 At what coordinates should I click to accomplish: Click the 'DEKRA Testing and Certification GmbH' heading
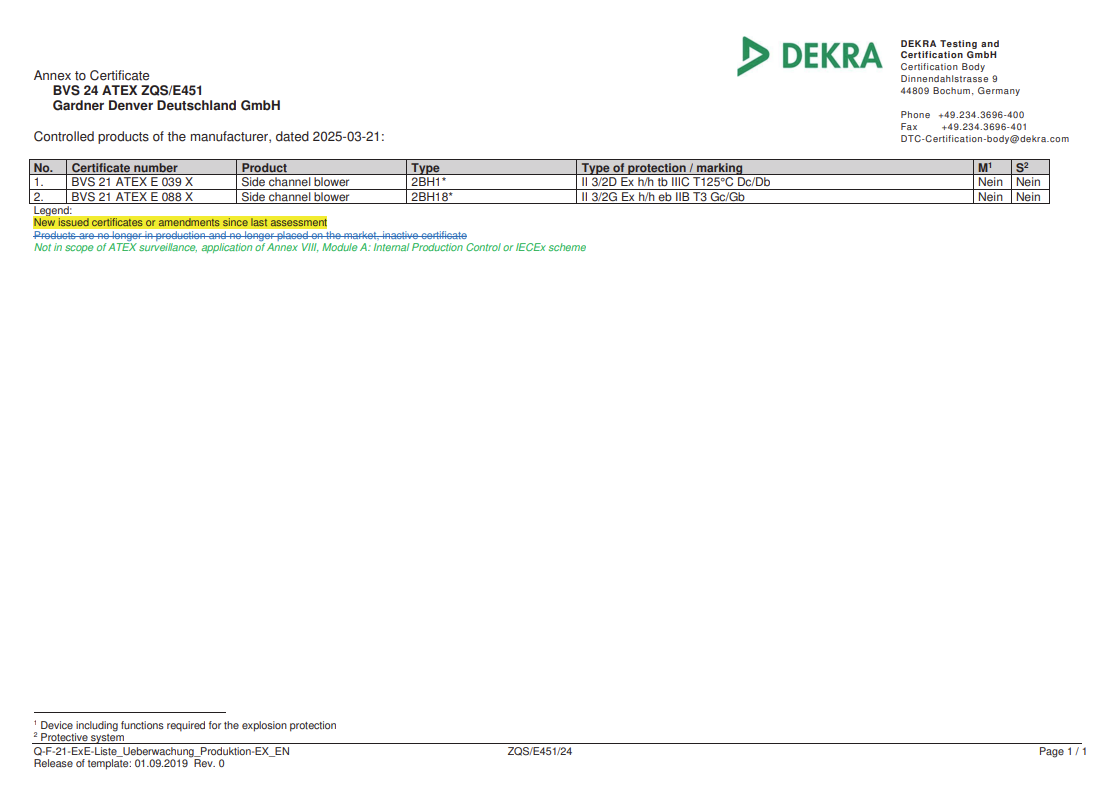pyautogui.click(x=949, y=49)
